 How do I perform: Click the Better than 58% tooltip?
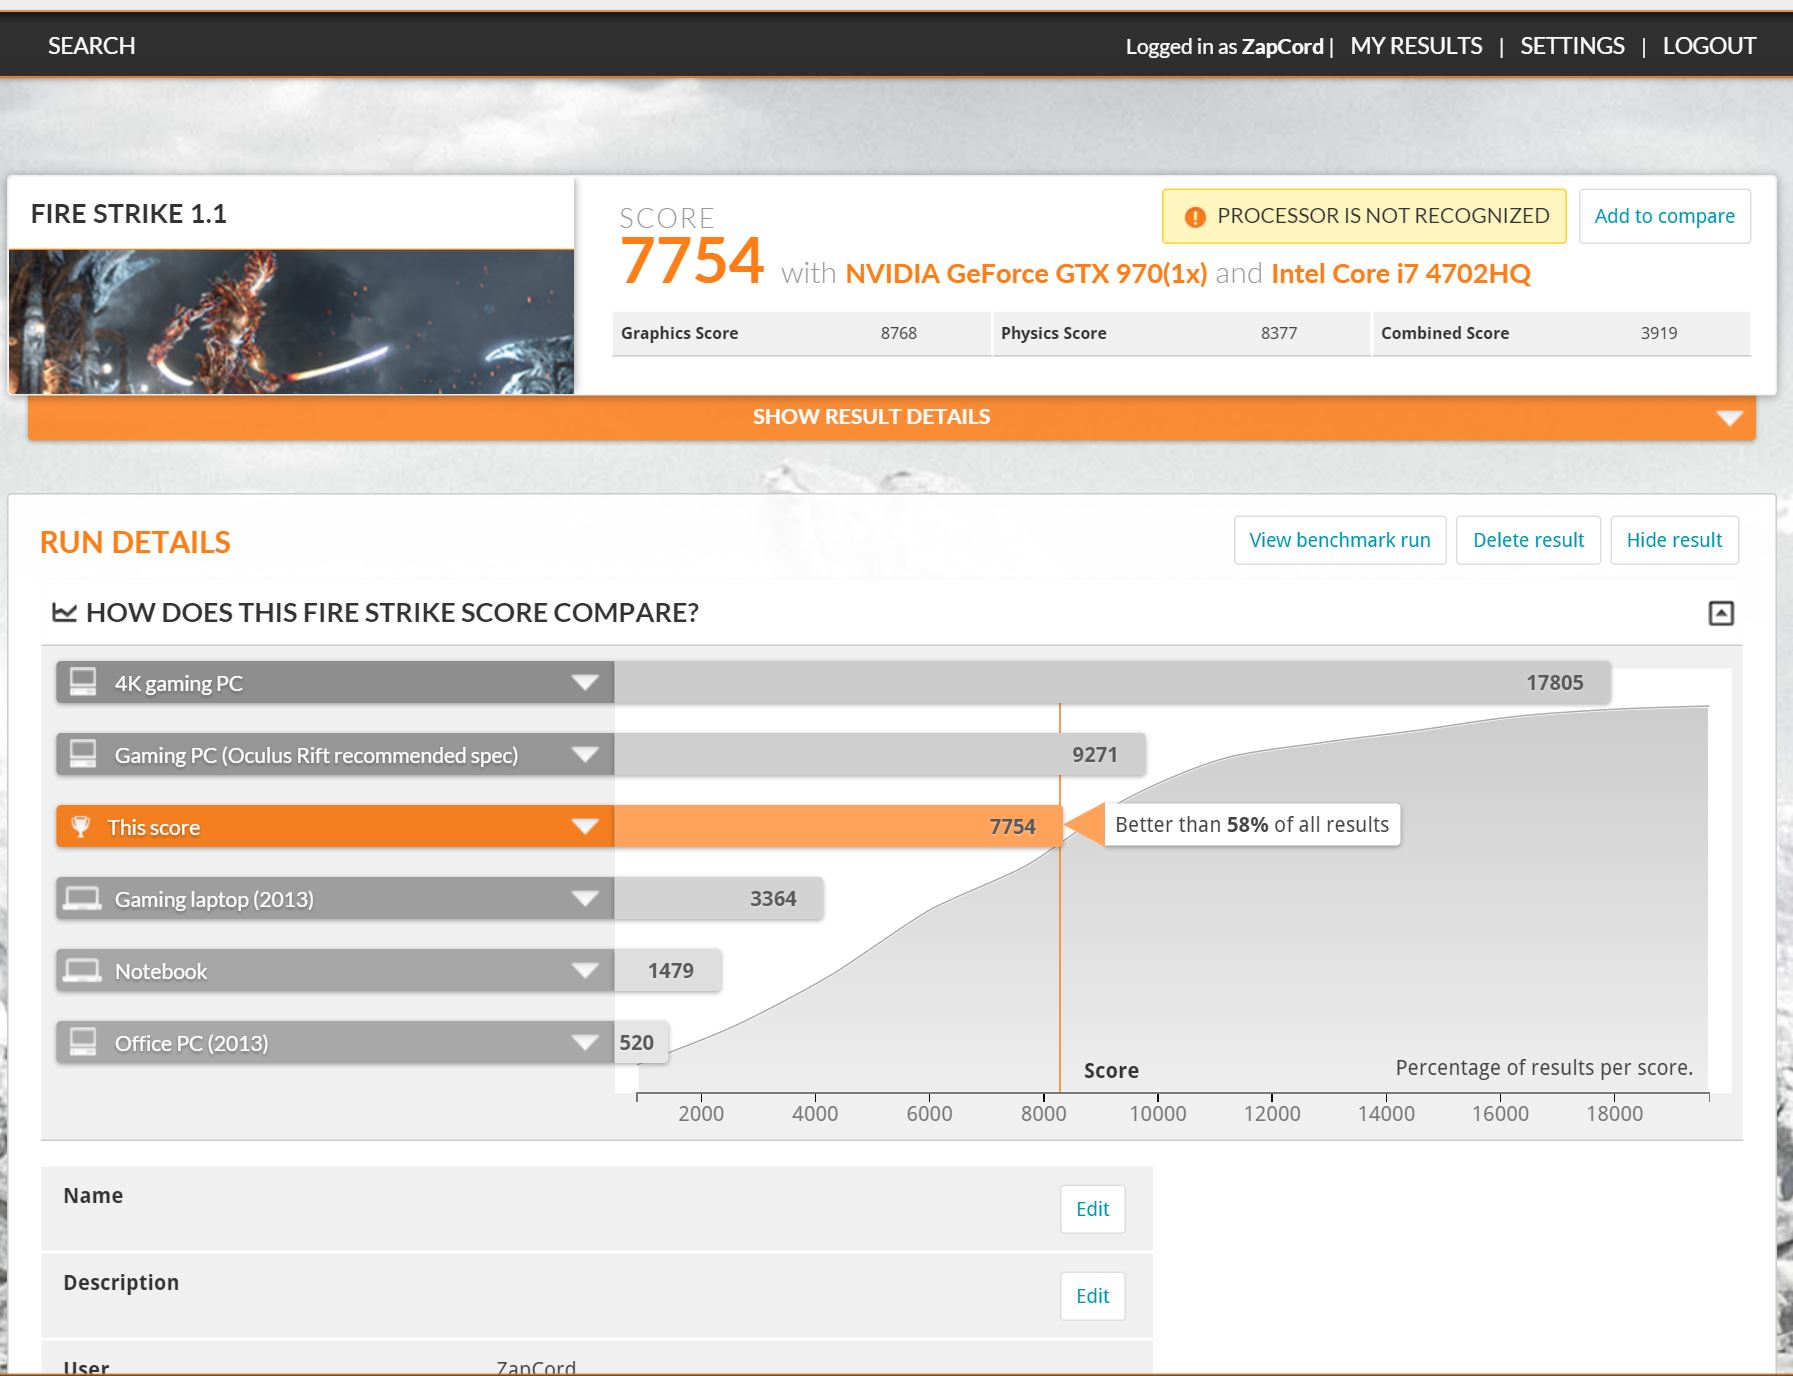click(1251, 825)
